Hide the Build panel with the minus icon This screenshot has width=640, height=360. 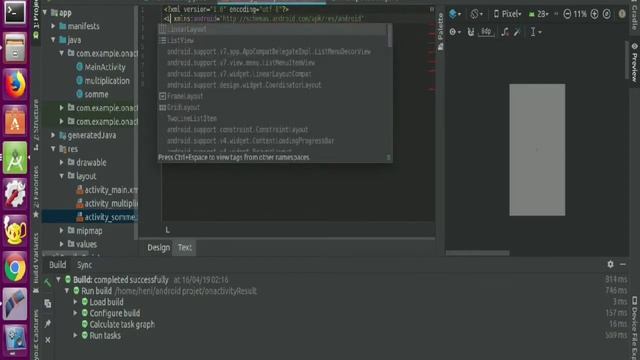623,264
